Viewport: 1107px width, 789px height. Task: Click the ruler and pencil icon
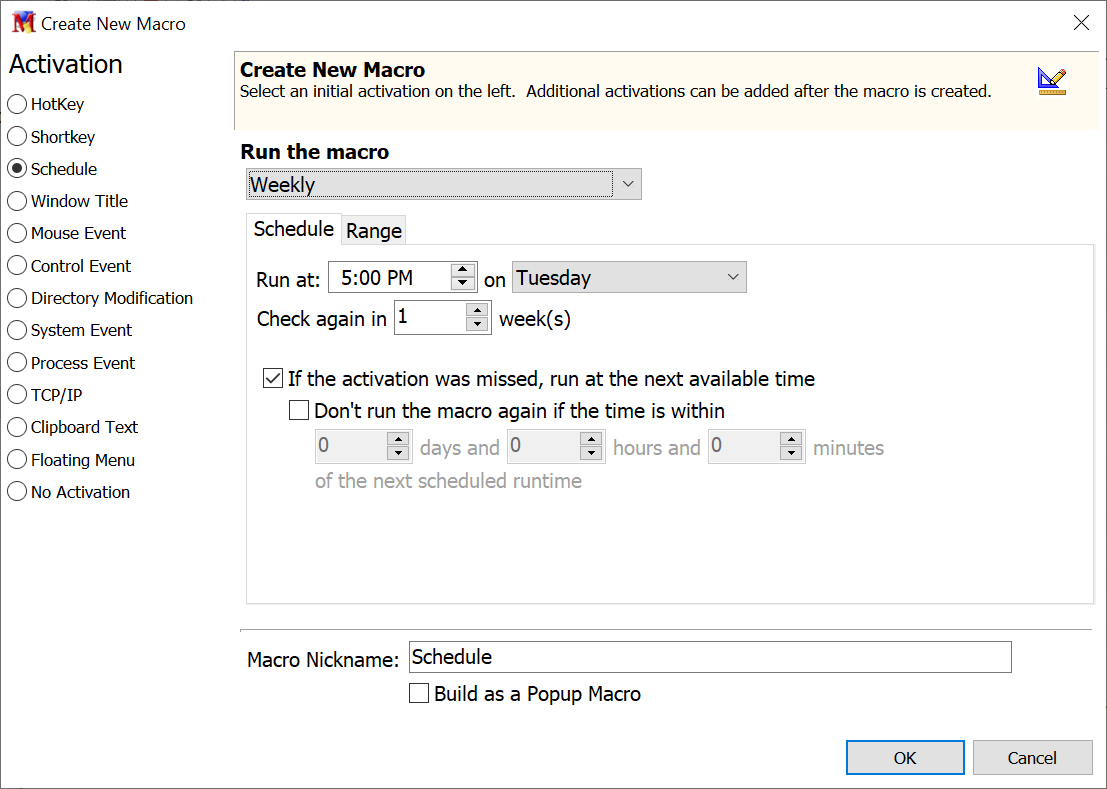pyautogui.click(x=1051, y=81)
